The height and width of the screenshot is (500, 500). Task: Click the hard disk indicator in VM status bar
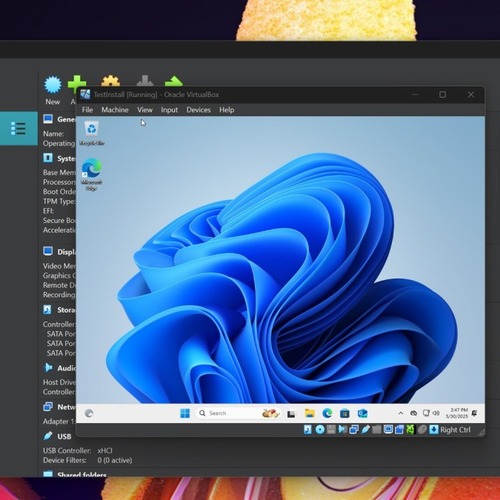pos(308,430)
